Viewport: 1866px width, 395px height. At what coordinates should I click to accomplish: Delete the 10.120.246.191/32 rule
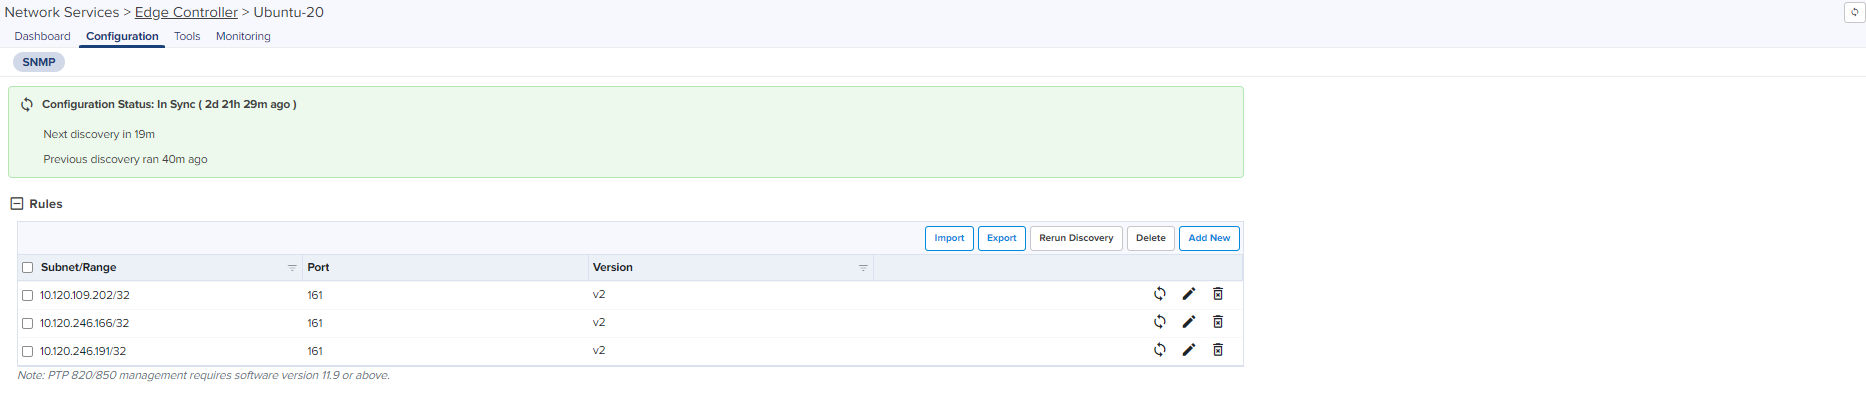(1218, 350)
